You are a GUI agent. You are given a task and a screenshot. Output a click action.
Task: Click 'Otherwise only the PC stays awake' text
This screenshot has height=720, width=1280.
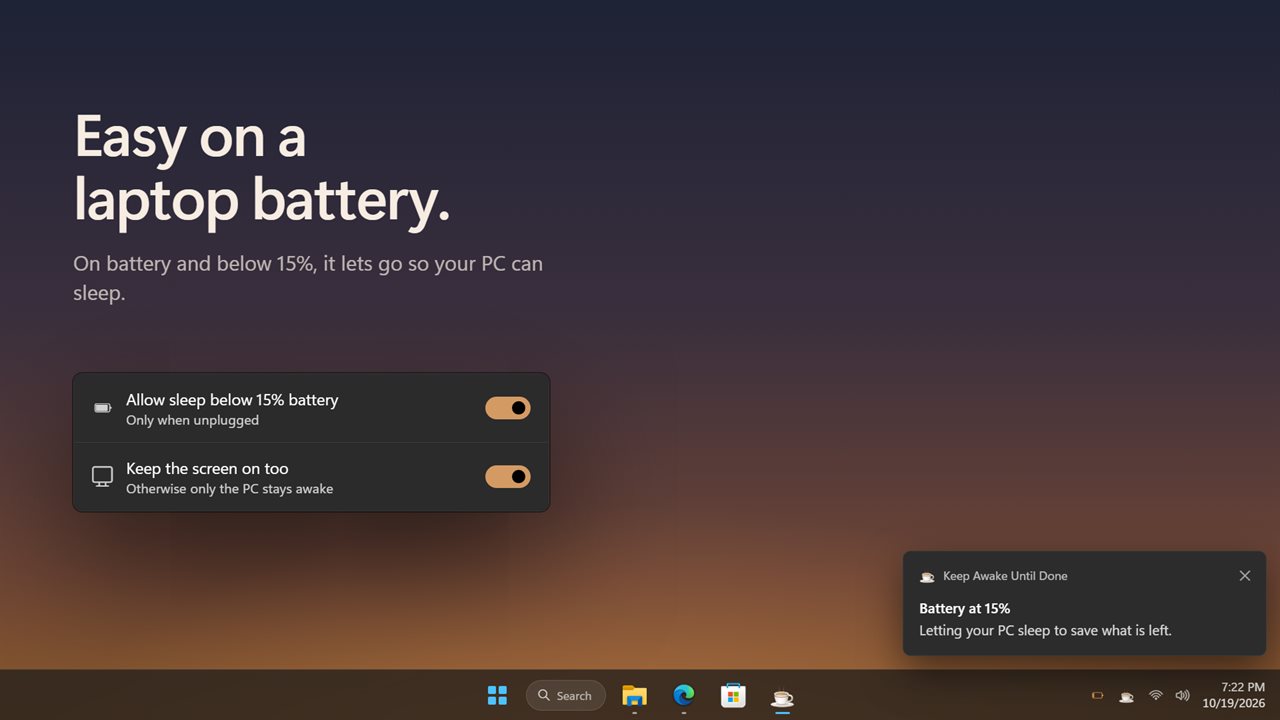click(x=229, y=489)
